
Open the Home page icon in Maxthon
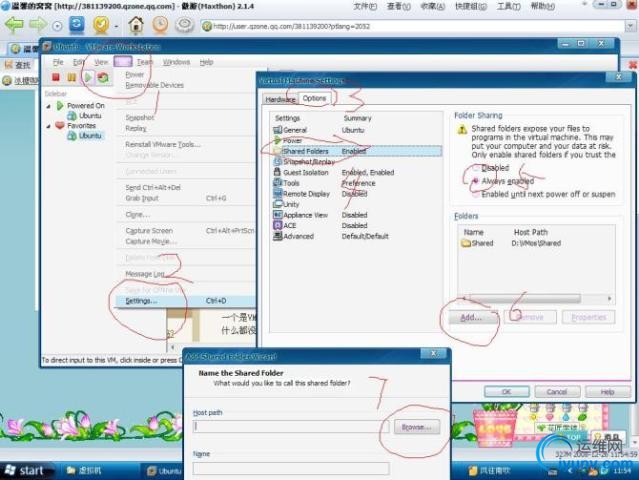click(136, 25)
